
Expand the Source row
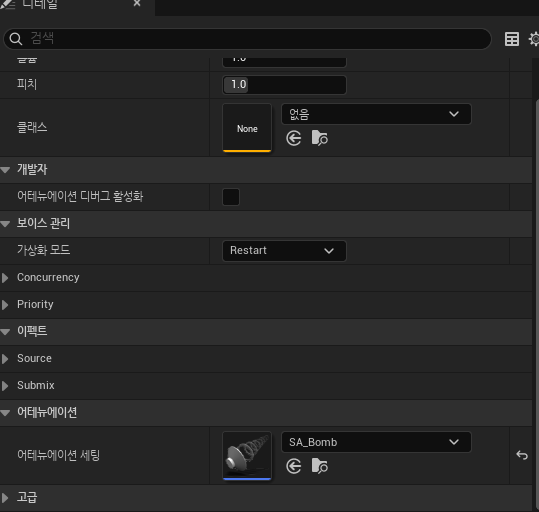(x=5, y=359)
